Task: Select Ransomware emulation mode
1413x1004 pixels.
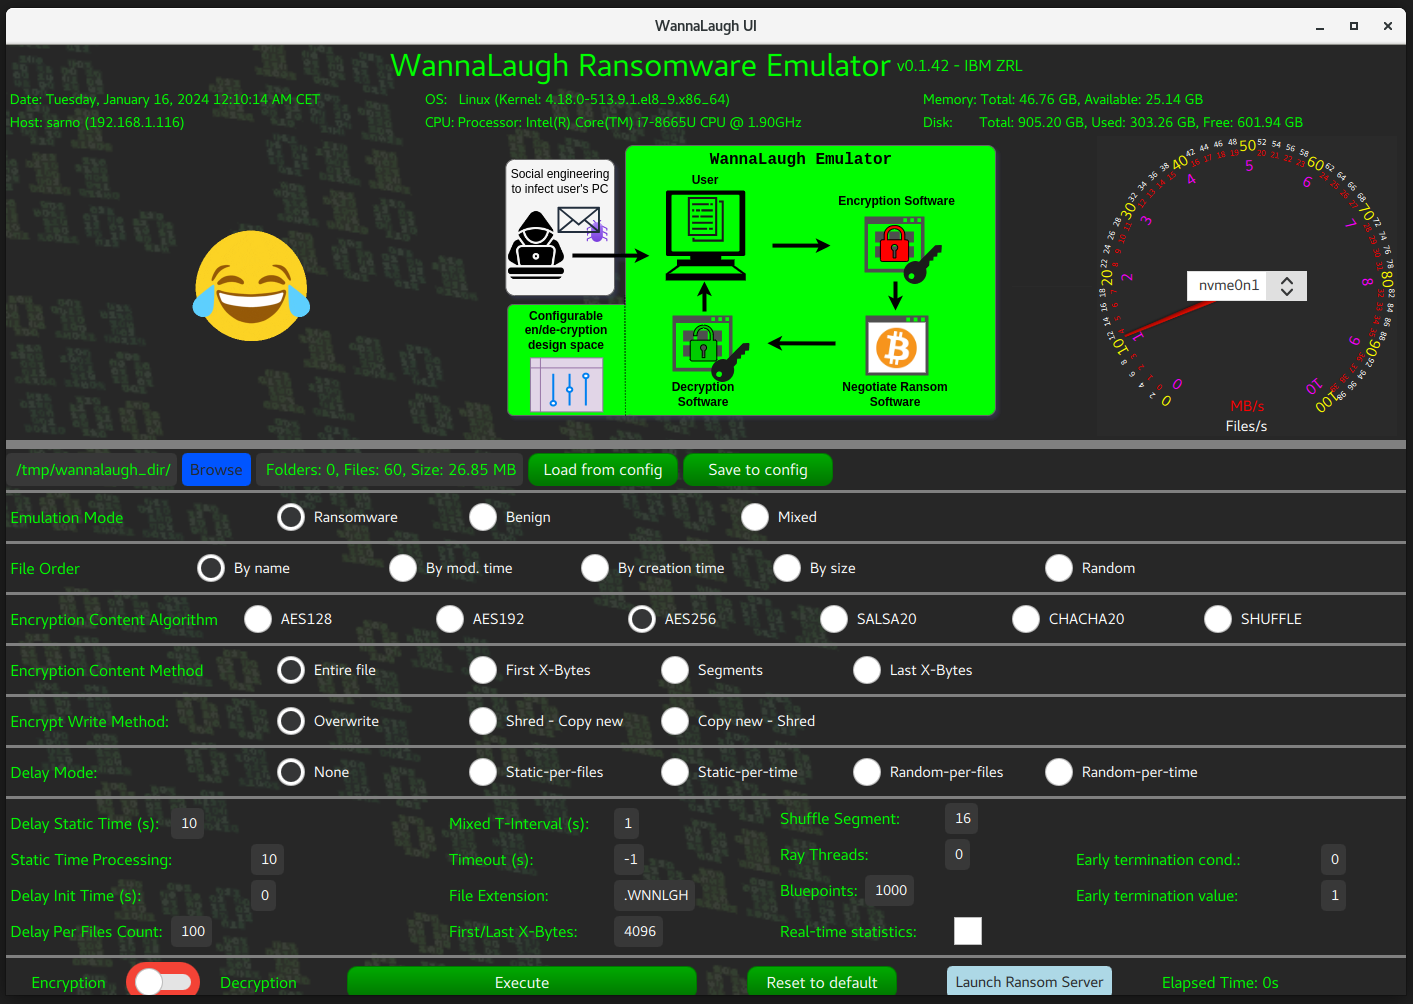Action: [291, 517]
